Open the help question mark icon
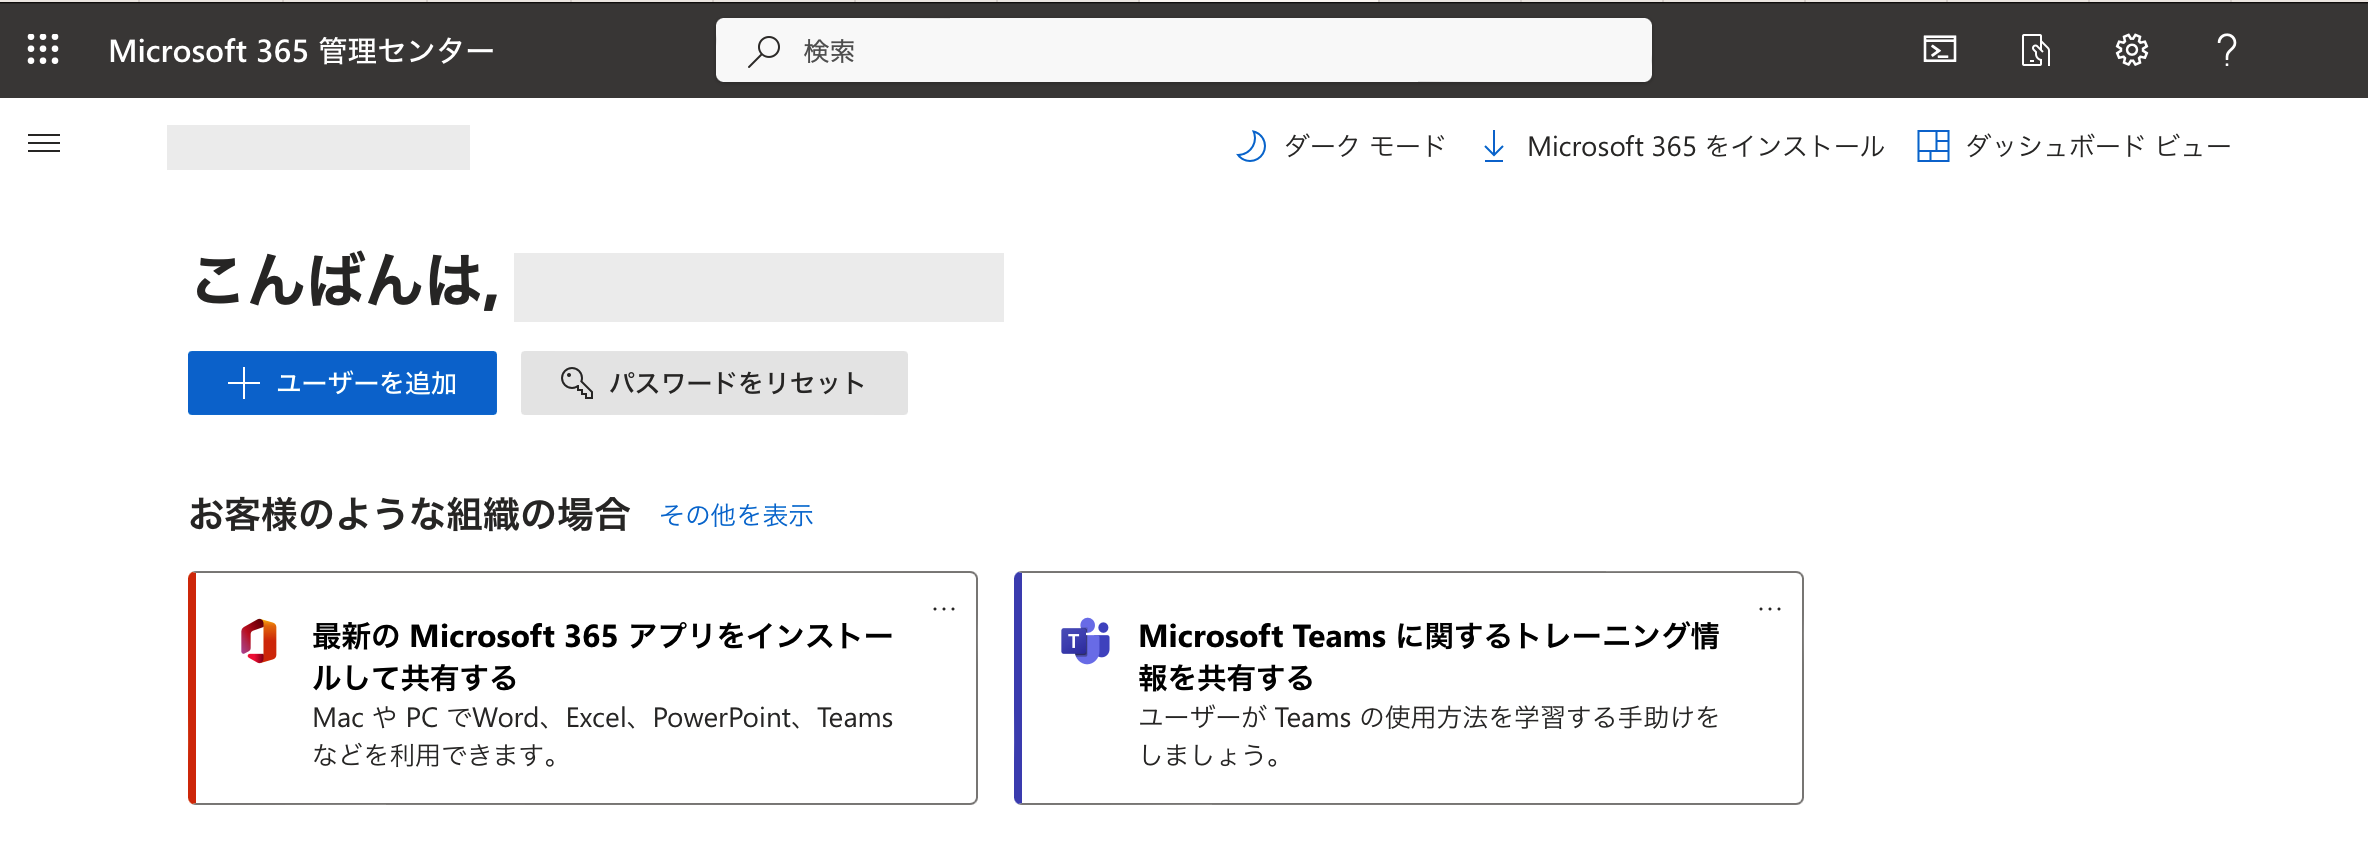Screen dimensions: 2368x846 (x=2227, y=49)
